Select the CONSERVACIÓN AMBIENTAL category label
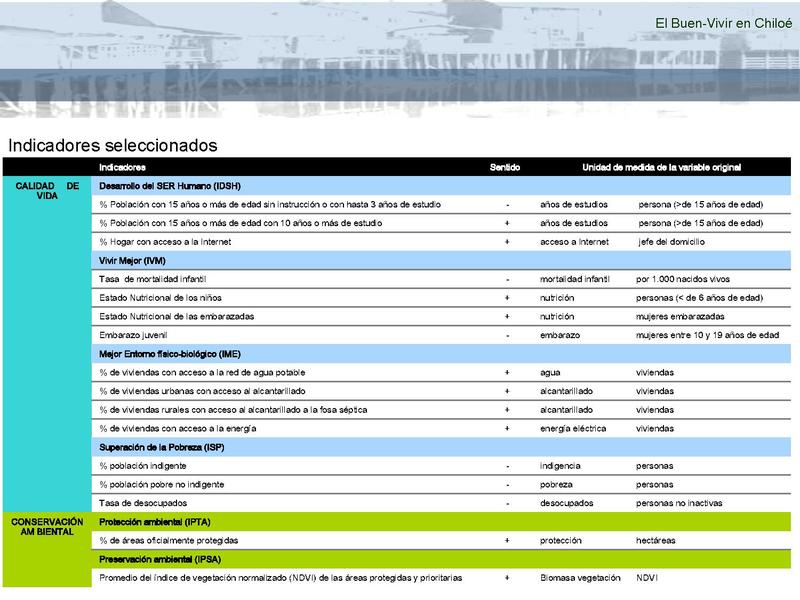 [47, 525]
